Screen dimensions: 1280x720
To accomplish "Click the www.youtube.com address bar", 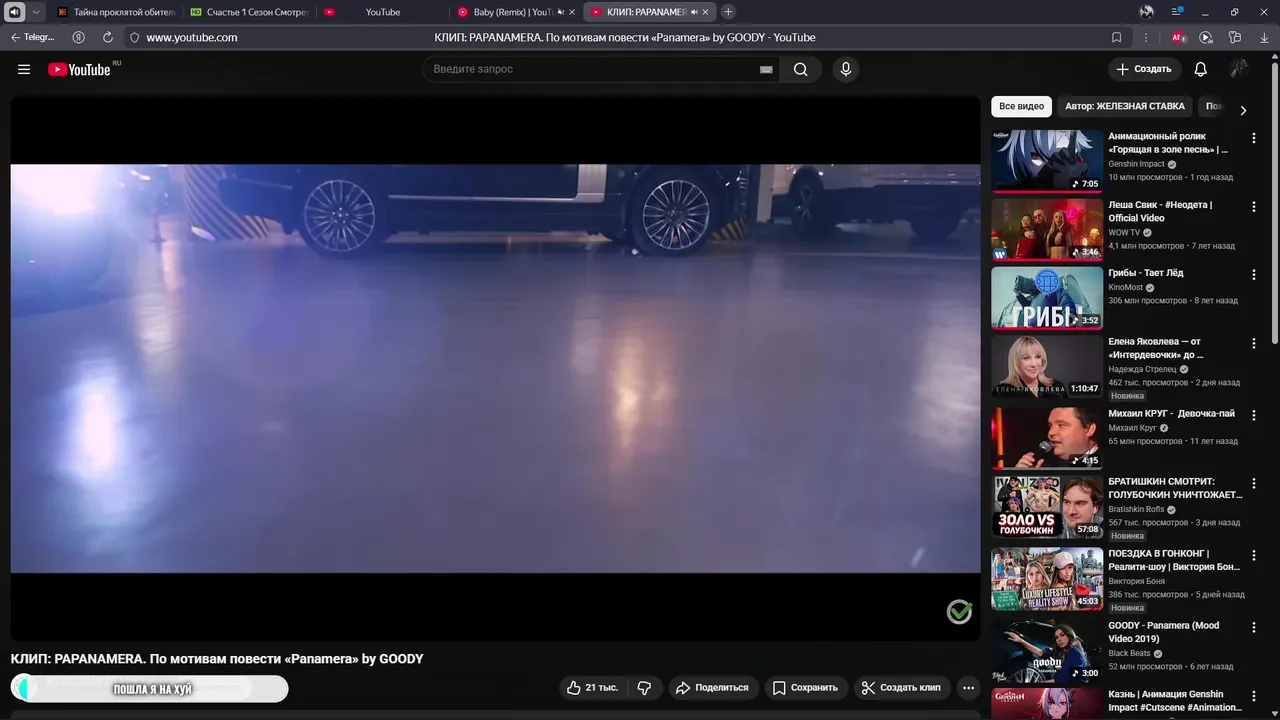I will click(192, 37).
